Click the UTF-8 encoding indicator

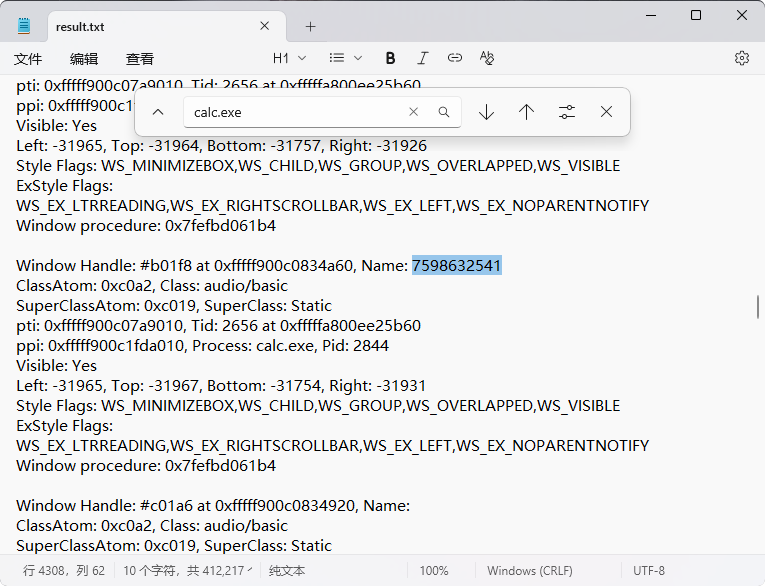(x=649, y=570)
